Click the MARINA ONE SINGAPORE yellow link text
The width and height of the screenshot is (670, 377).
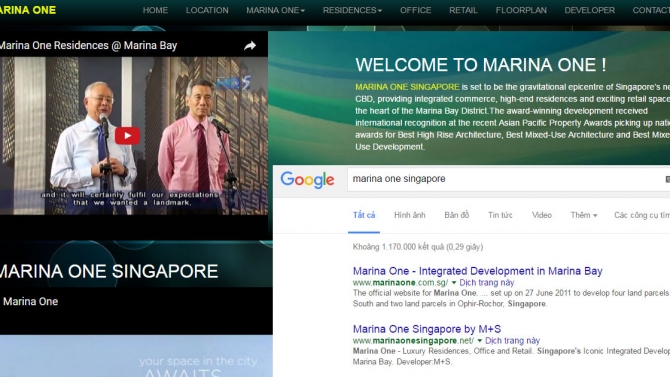(407, 87)
